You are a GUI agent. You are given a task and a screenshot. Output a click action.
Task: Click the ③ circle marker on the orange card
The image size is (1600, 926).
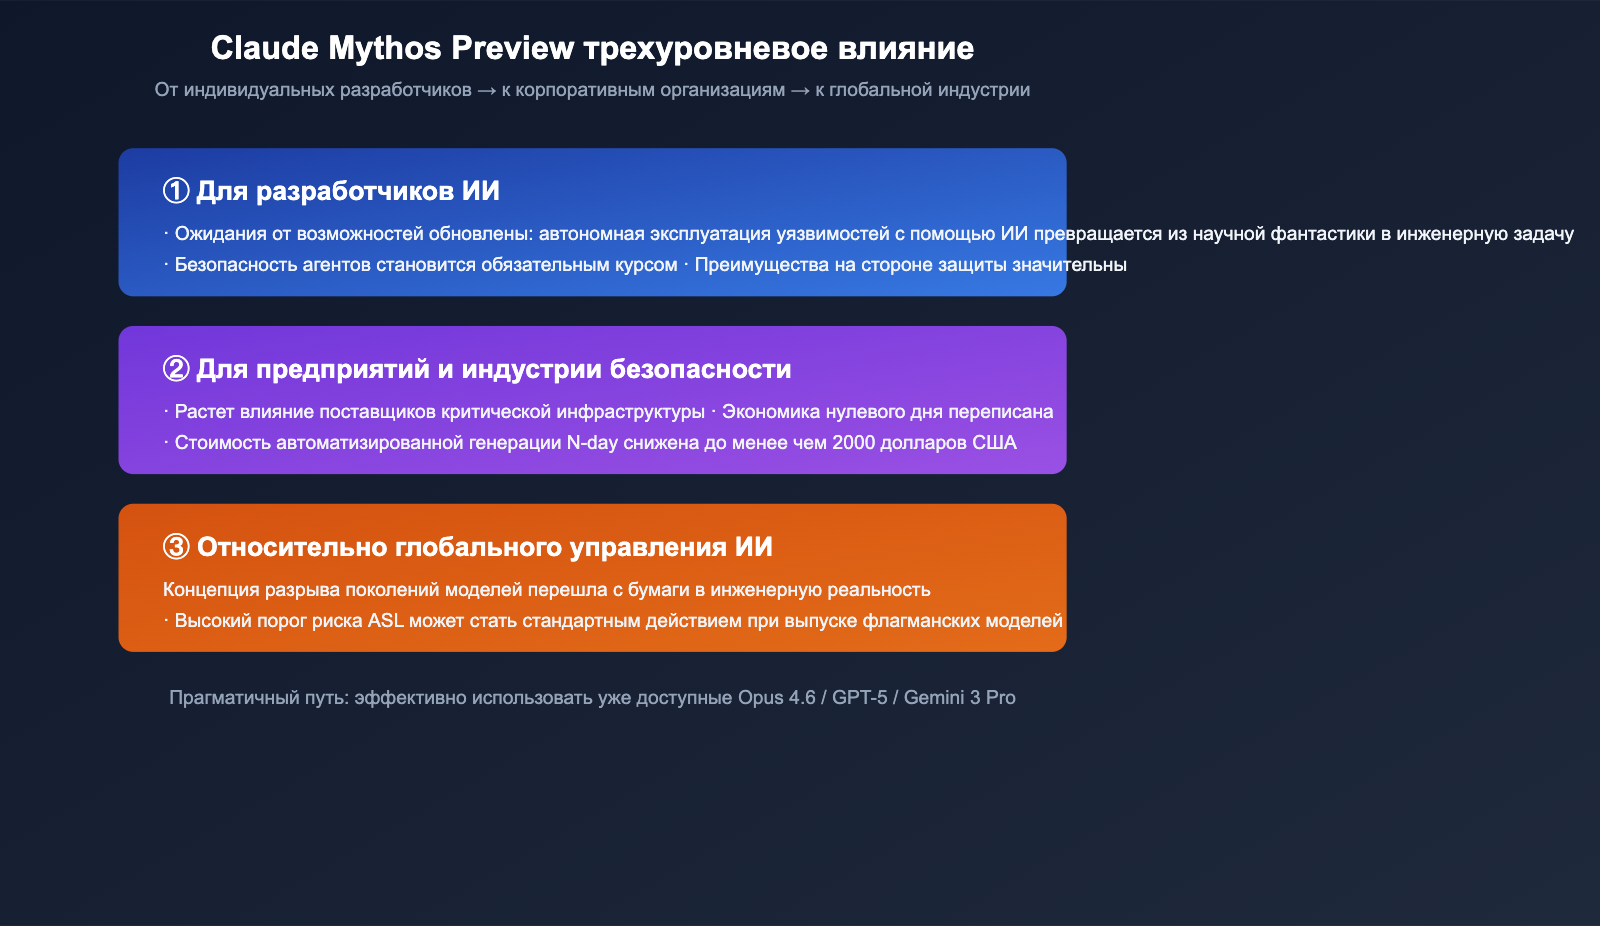click(175, 548)
